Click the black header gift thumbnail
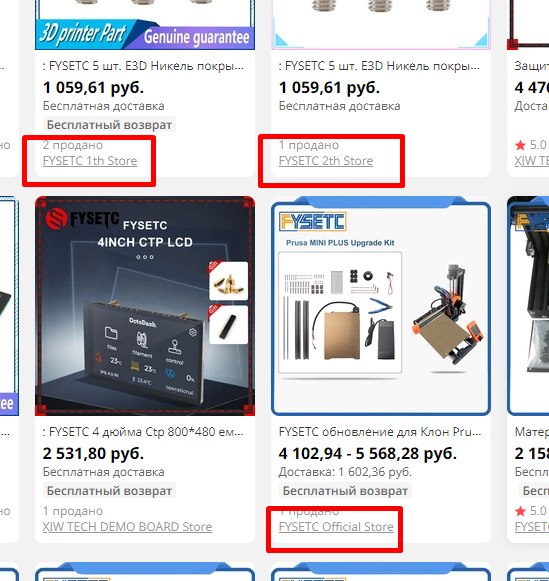Image resolution: width=549 pixels, height=581 pixels. tap(229, 325)
